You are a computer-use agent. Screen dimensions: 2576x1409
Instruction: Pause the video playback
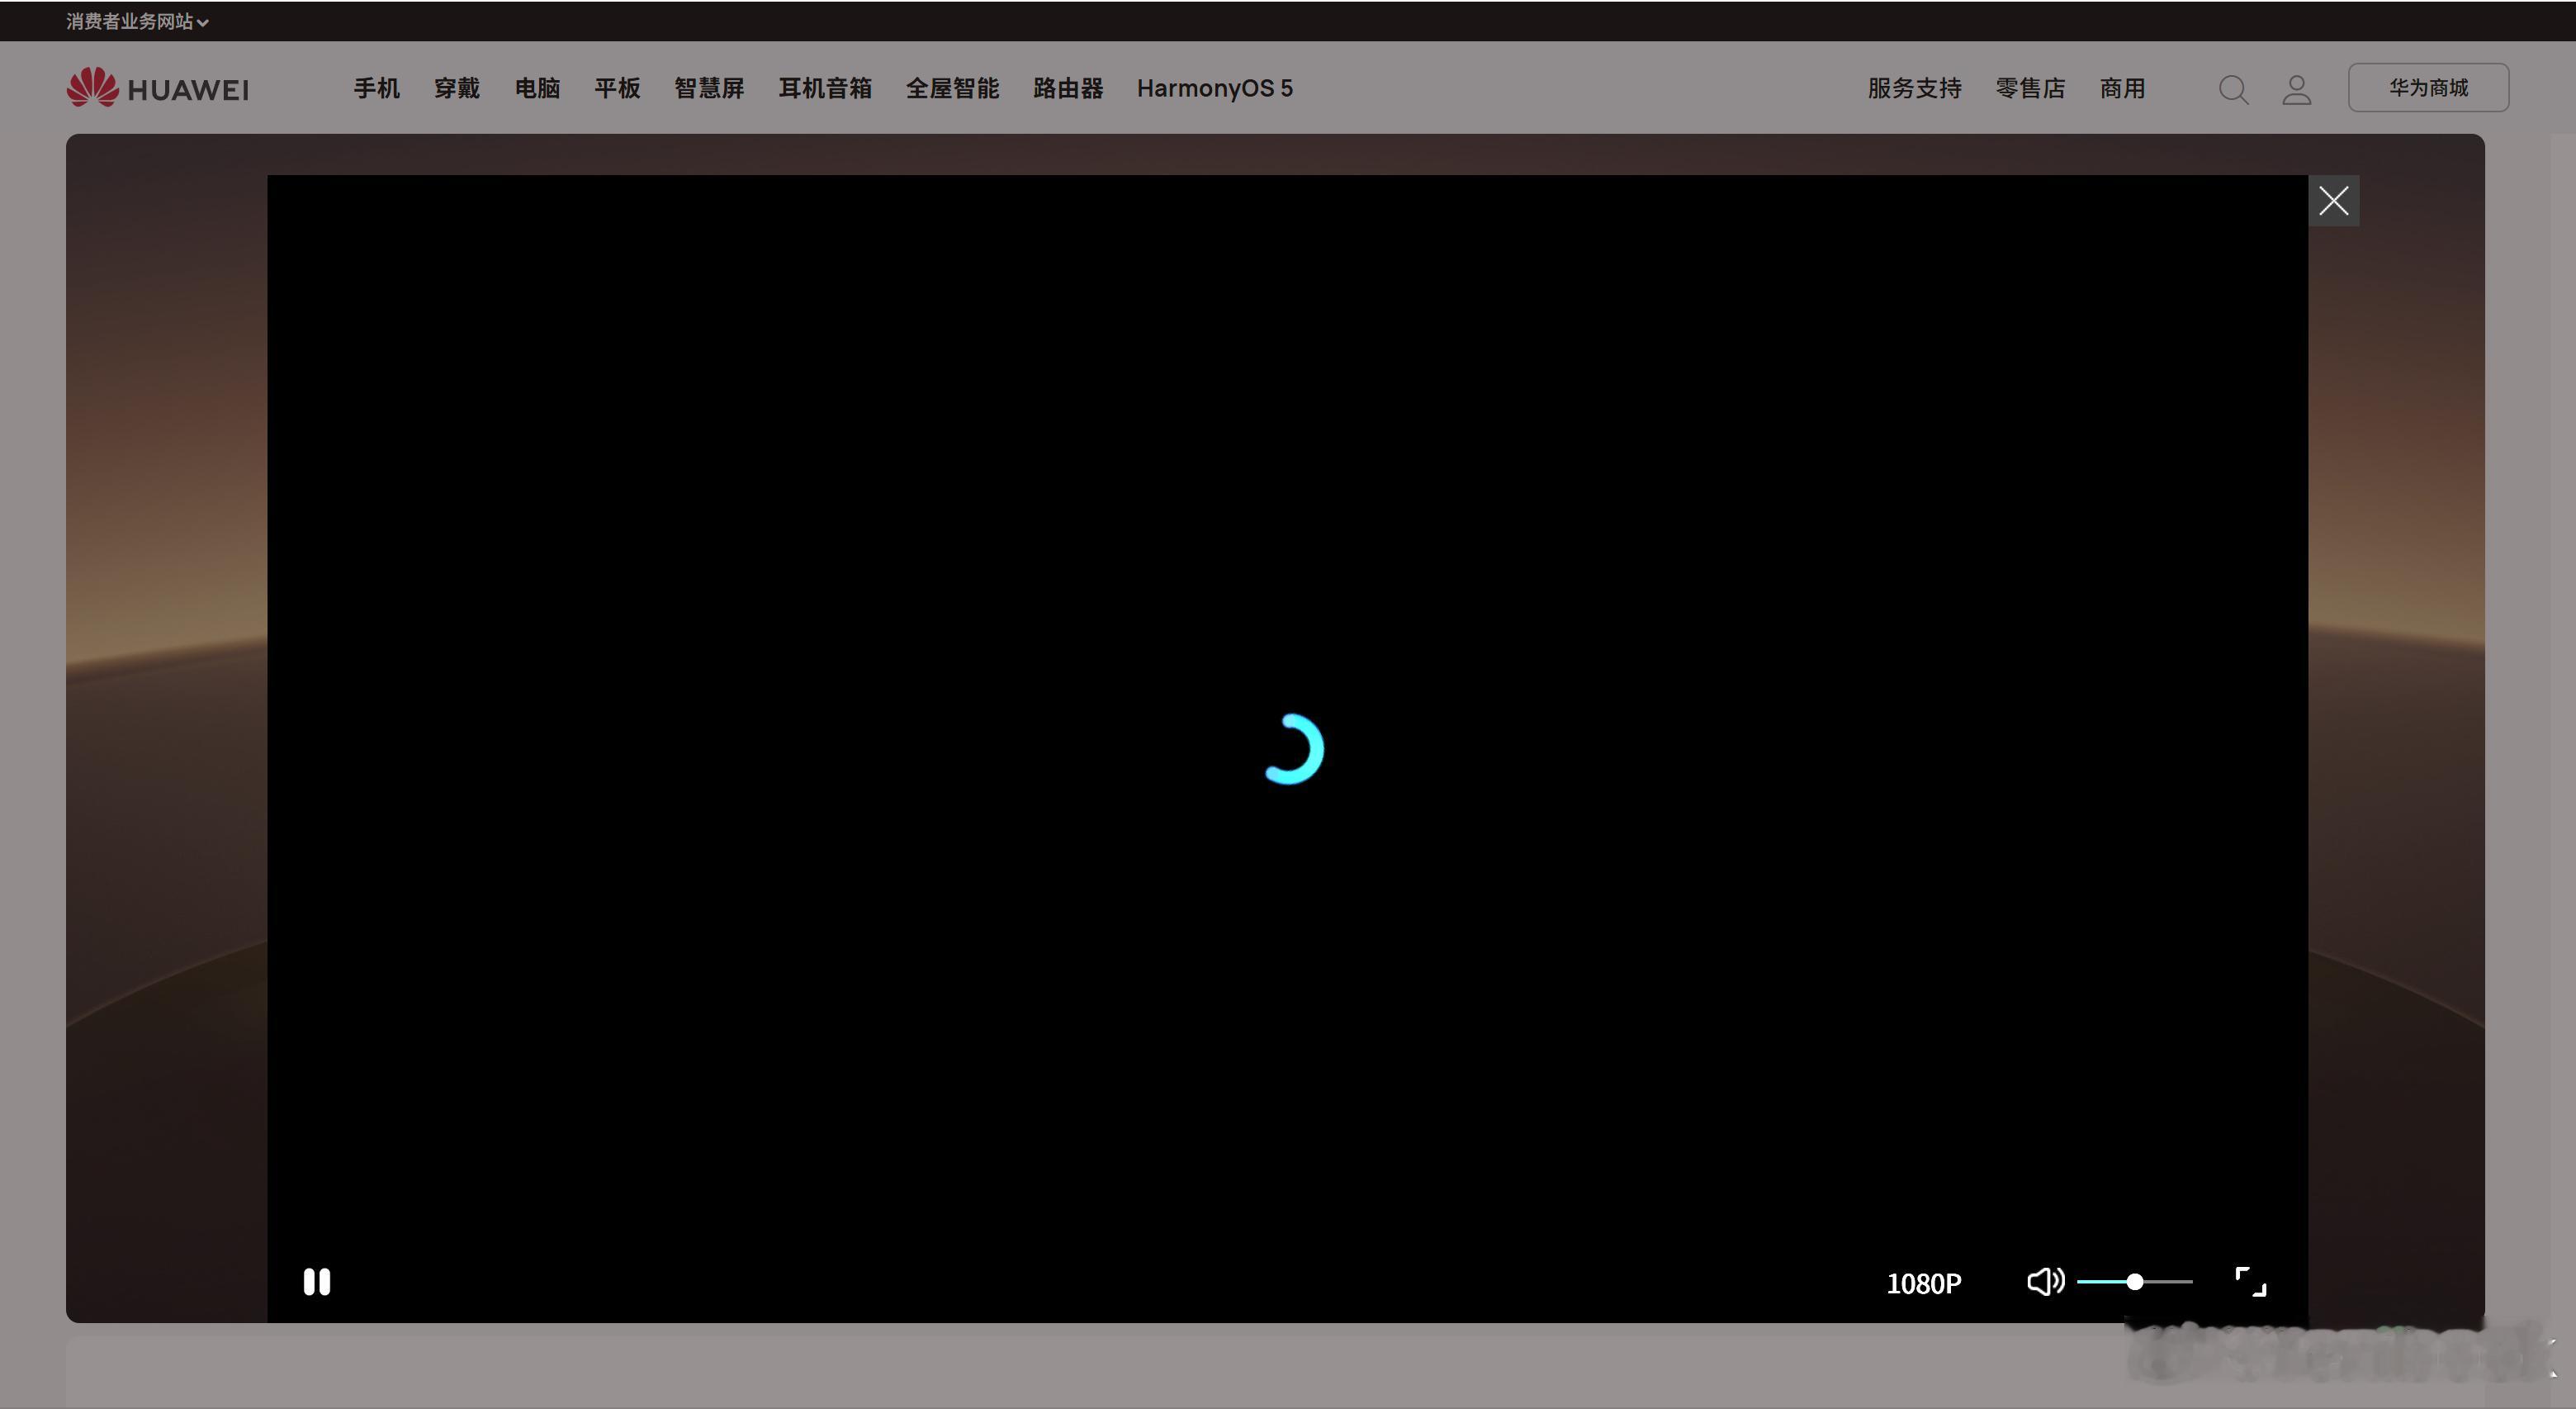click(x=317, y=1282)
